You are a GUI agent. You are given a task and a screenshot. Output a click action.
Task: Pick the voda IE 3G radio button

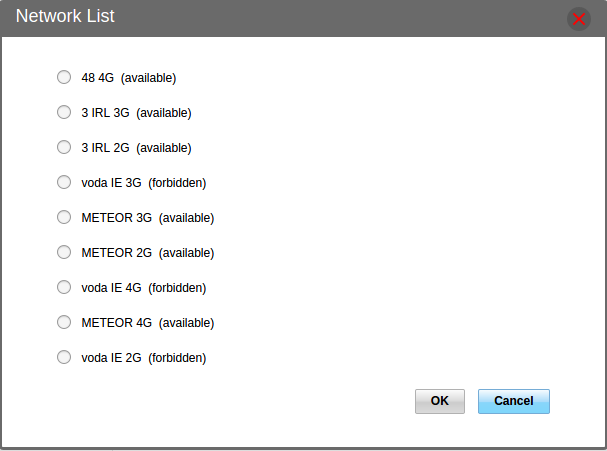[64, 182]
